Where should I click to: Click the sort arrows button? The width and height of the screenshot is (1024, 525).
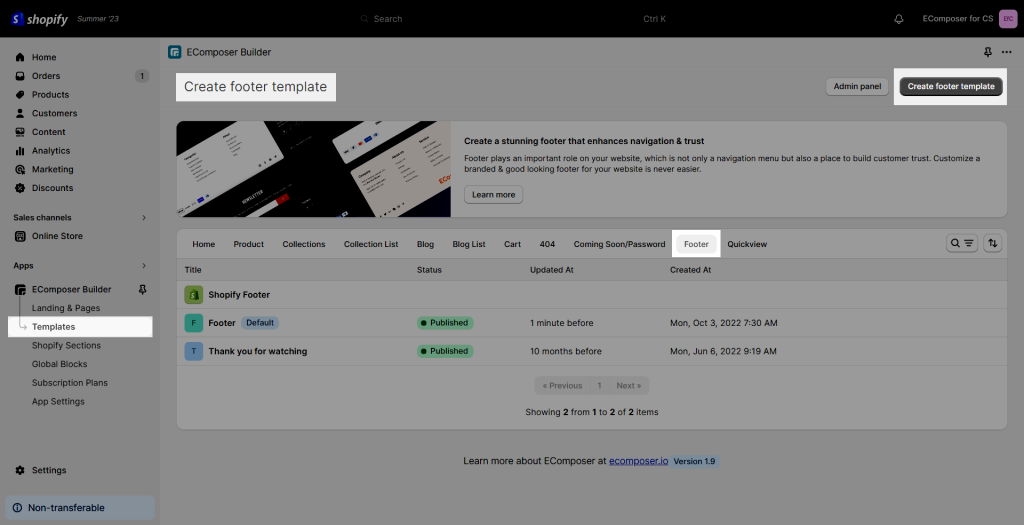[992, 244]
